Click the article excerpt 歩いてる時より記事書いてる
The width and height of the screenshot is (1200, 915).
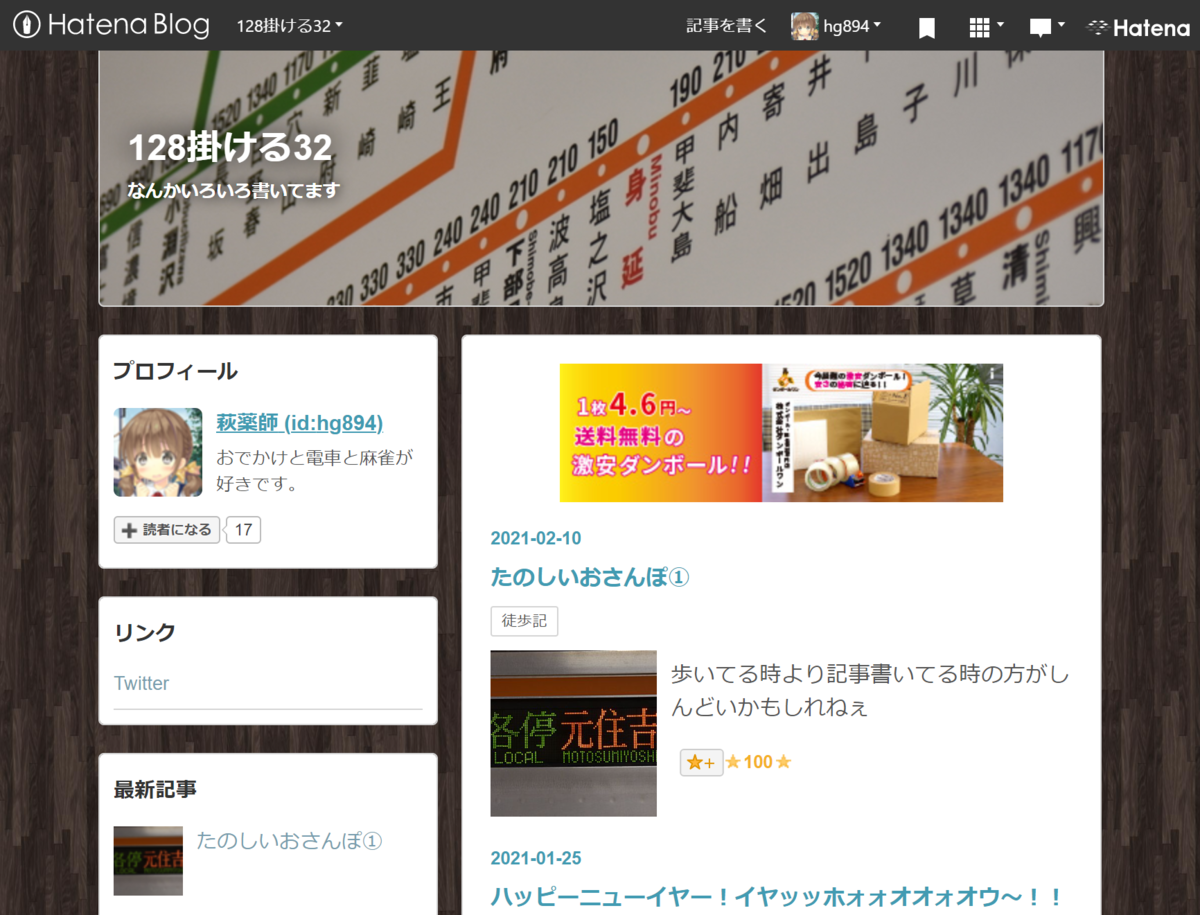point(869,690)
